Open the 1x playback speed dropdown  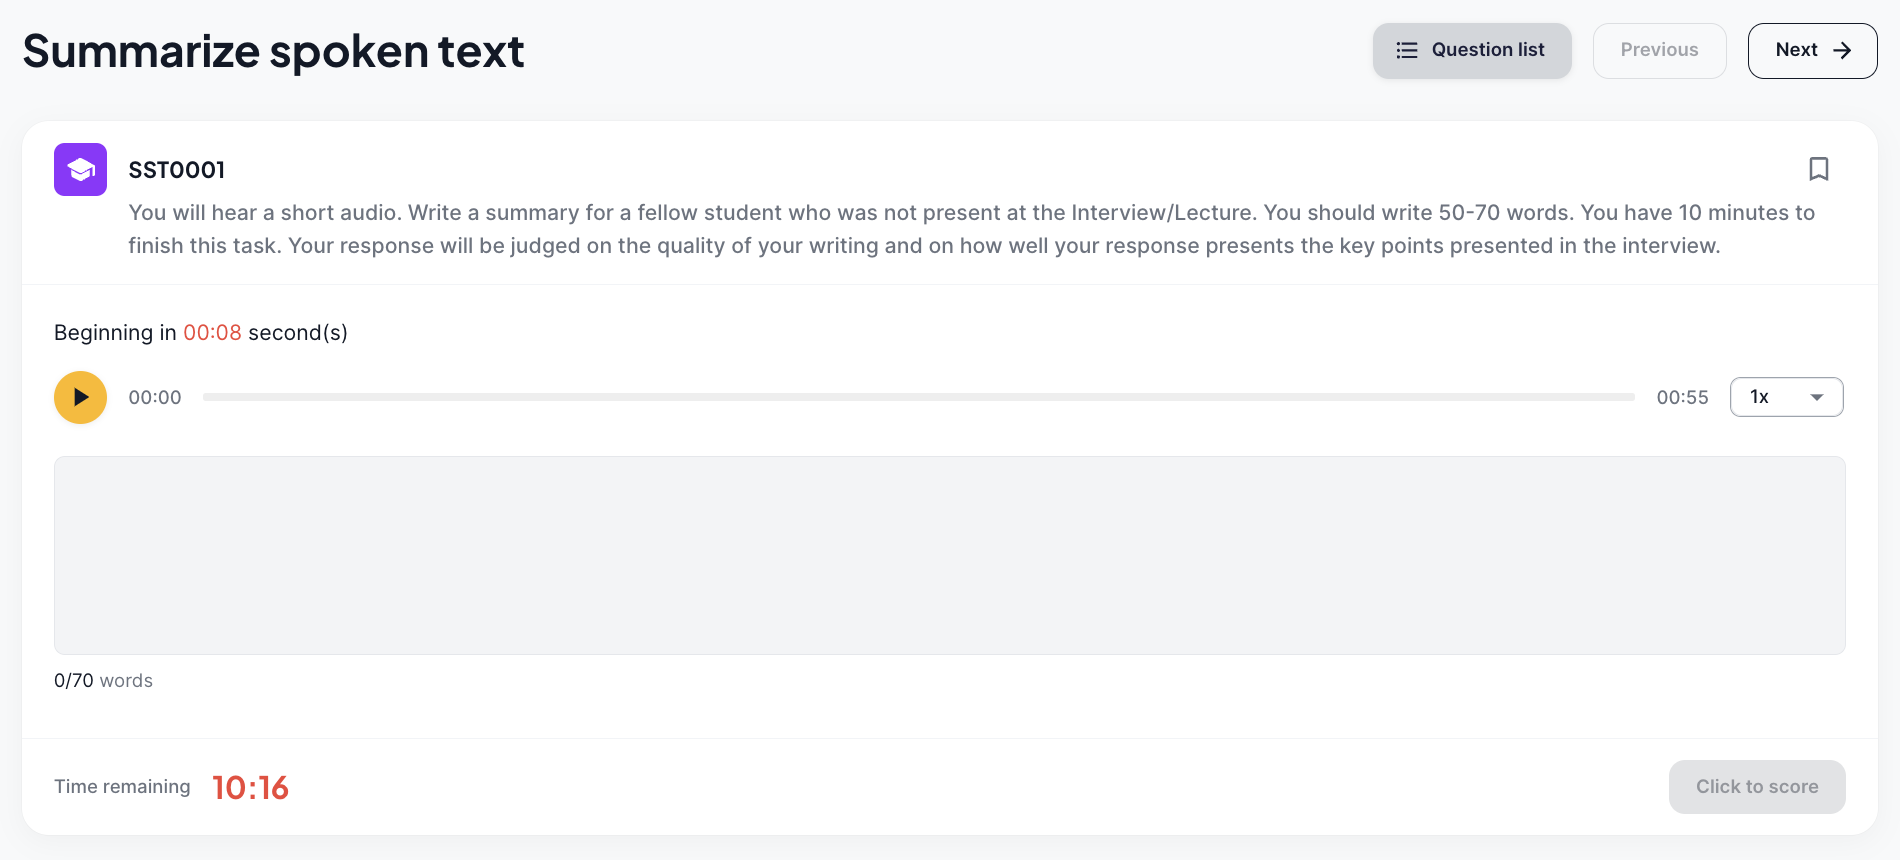point(1786,397)
